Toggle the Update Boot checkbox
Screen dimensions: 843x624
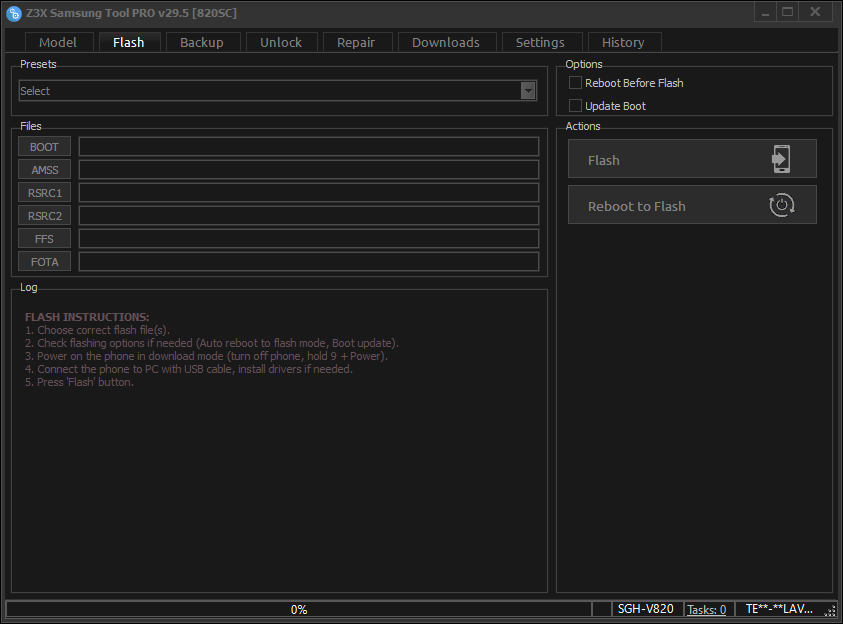click(575, 106)
